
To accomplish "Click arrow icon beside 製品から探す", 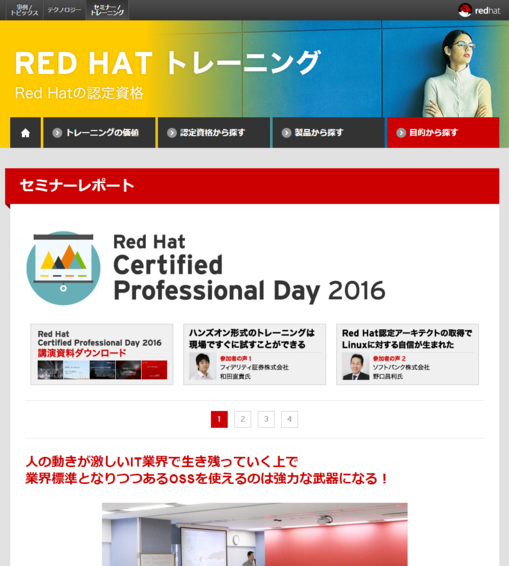I will pyautogui.click(x=286, y=133).
